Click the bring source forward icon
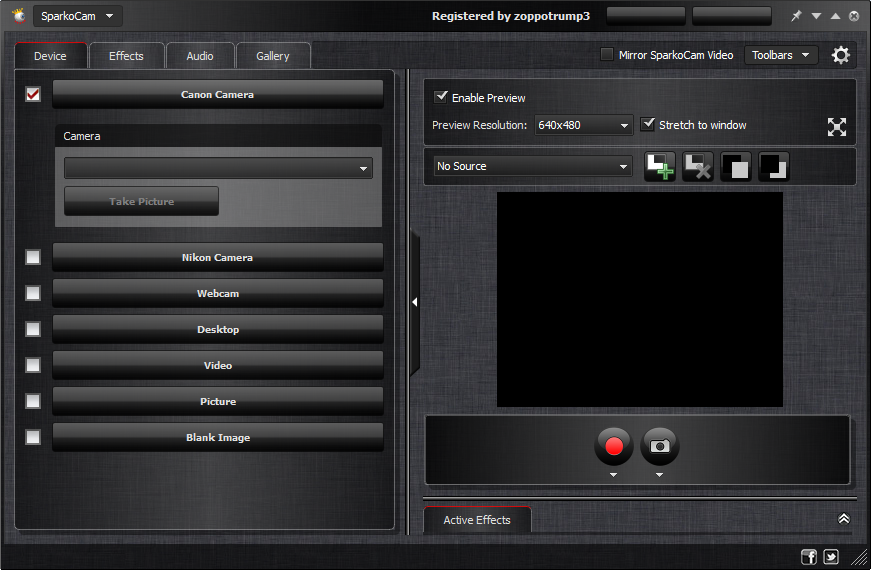871x570 pixels. point(735,166)
